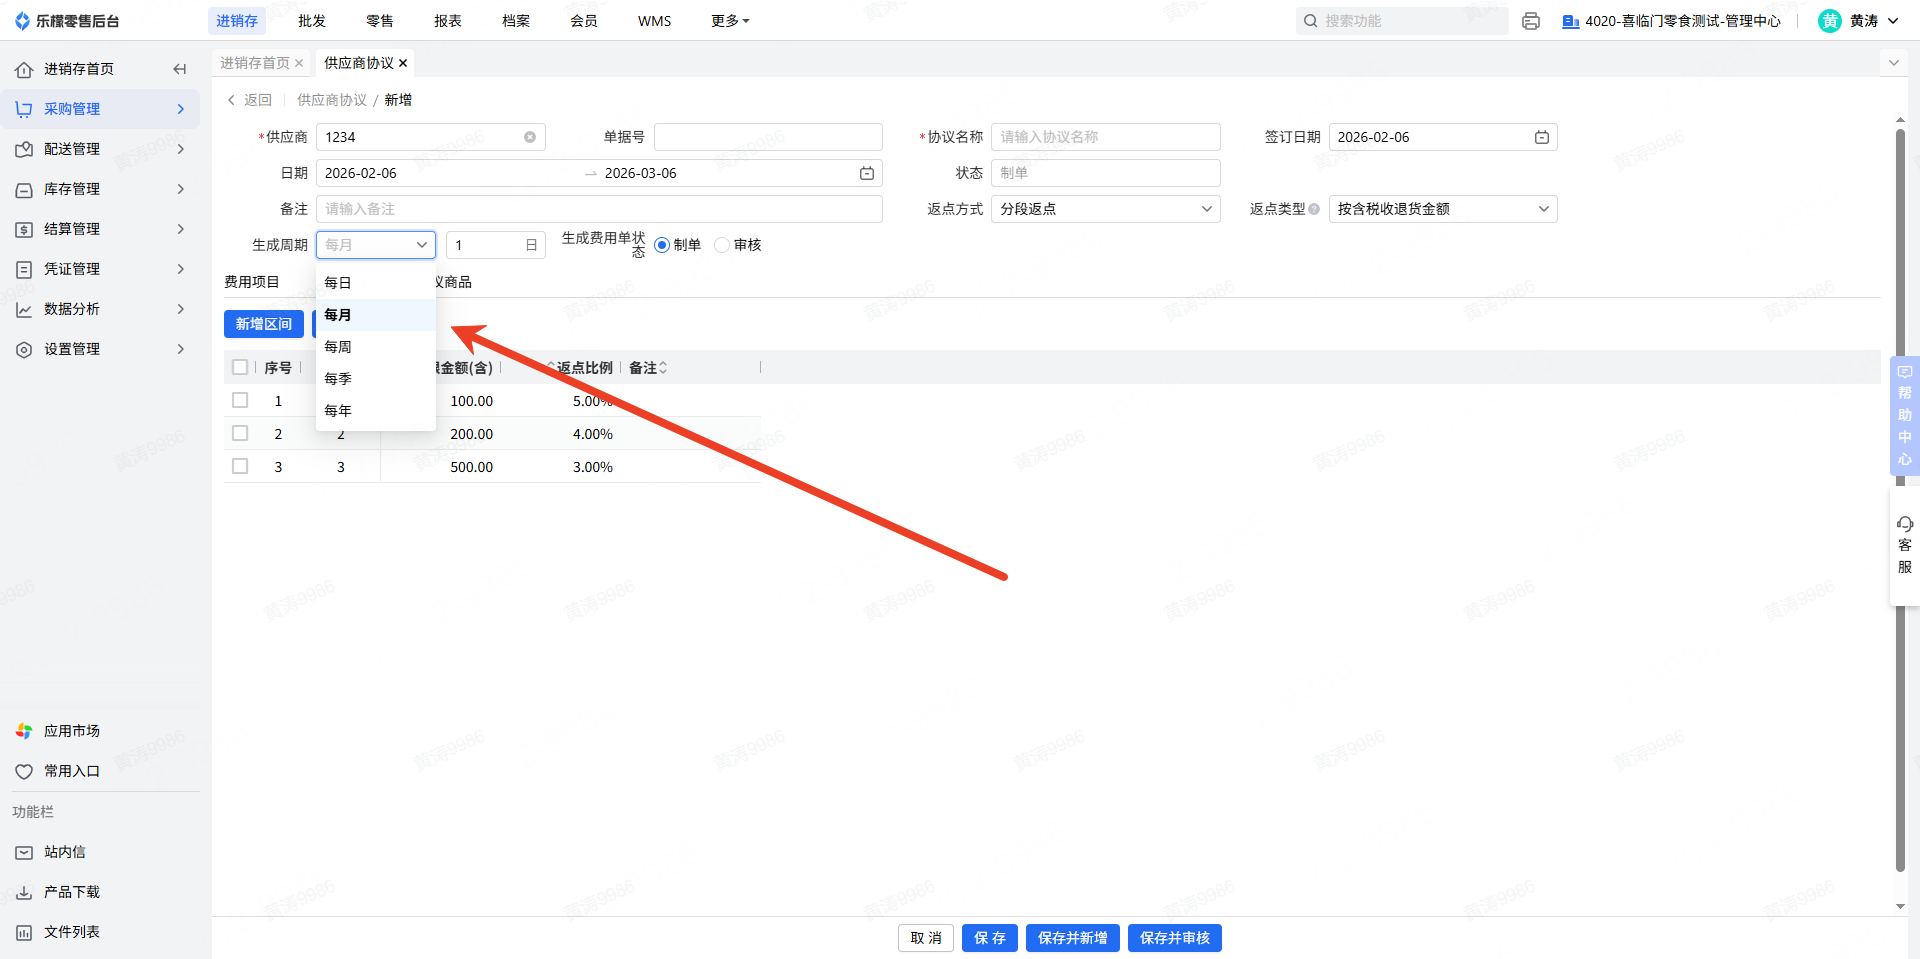Open the 日期 range calendar icon
Image resolution: width=1920 pixels, height=959 pixels.
point(867,173)
